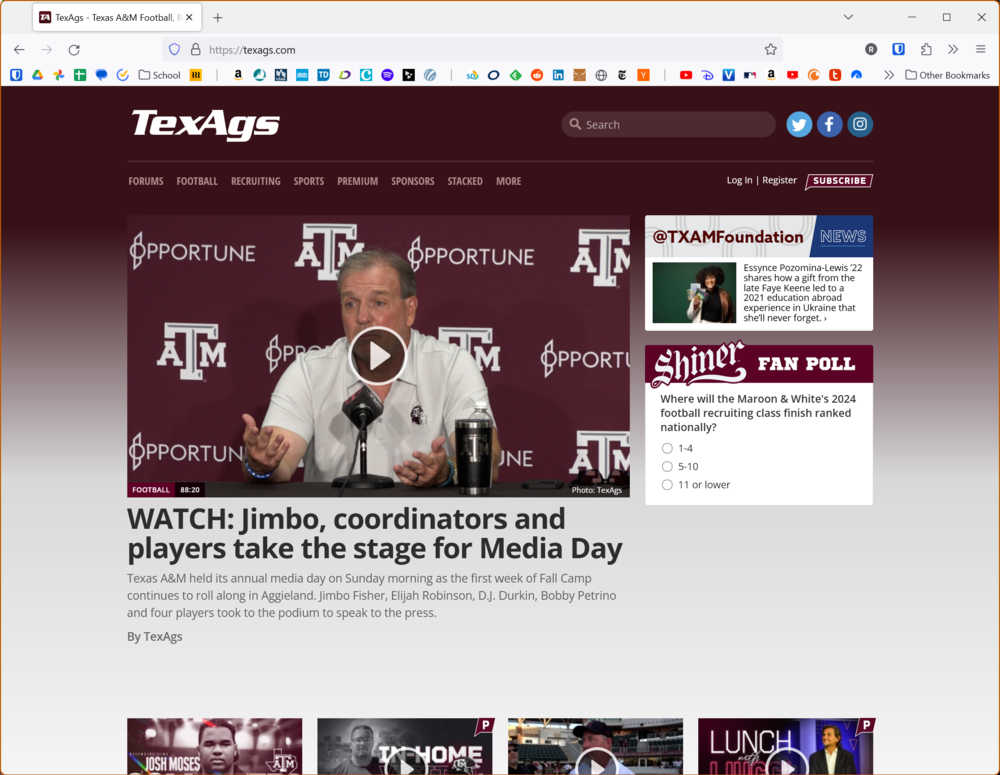Image resolution: width=1000 pixels, height=775 pixels.
Task: Open the TexAgs Facebook page icon
Action: tap(829, 124)
